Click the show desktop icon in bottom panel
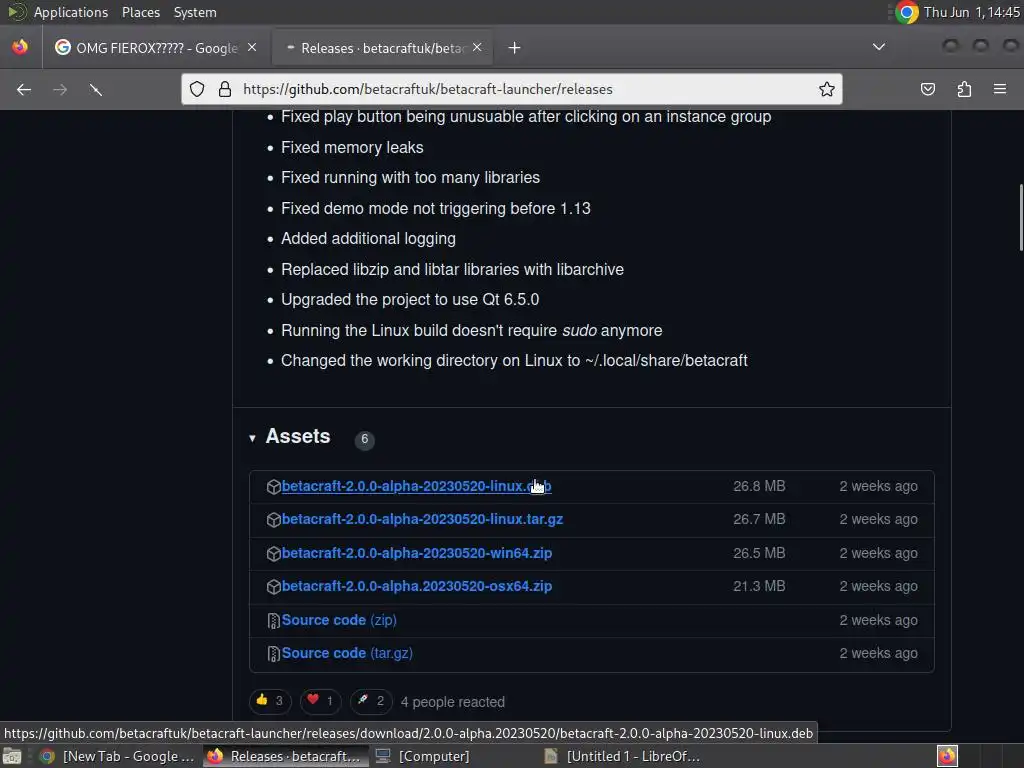 (12, 756)
